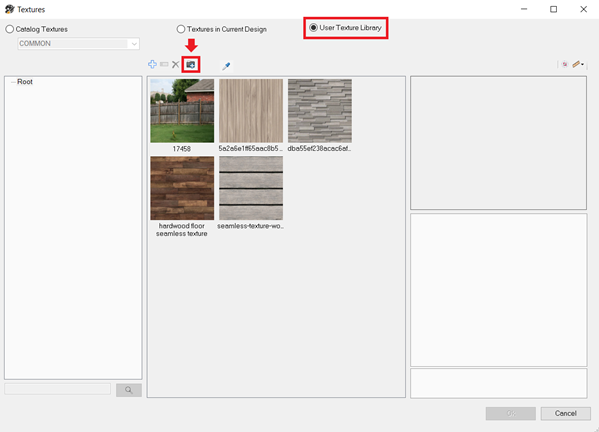This screenshot has height=432, width=599.
Task: Click the import texture image icon
Action: pyautogui.click(x=191, y=65)
